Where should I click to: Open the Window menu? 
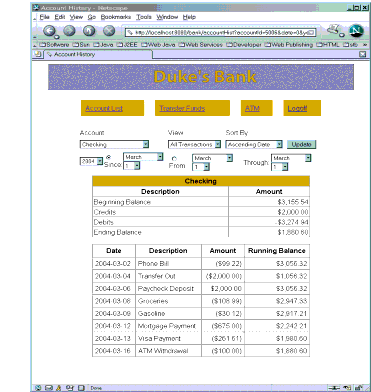167,17
